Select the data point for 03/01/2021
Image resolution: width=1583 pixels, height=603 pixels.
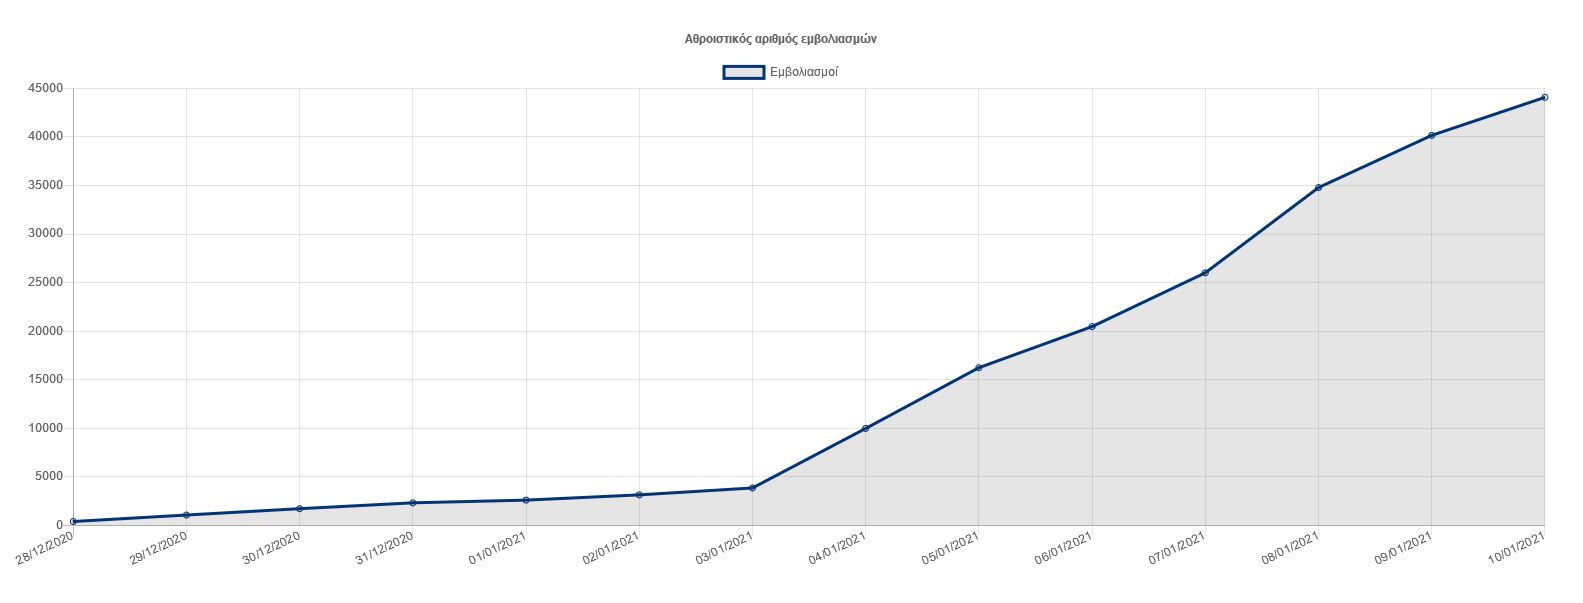752,488
